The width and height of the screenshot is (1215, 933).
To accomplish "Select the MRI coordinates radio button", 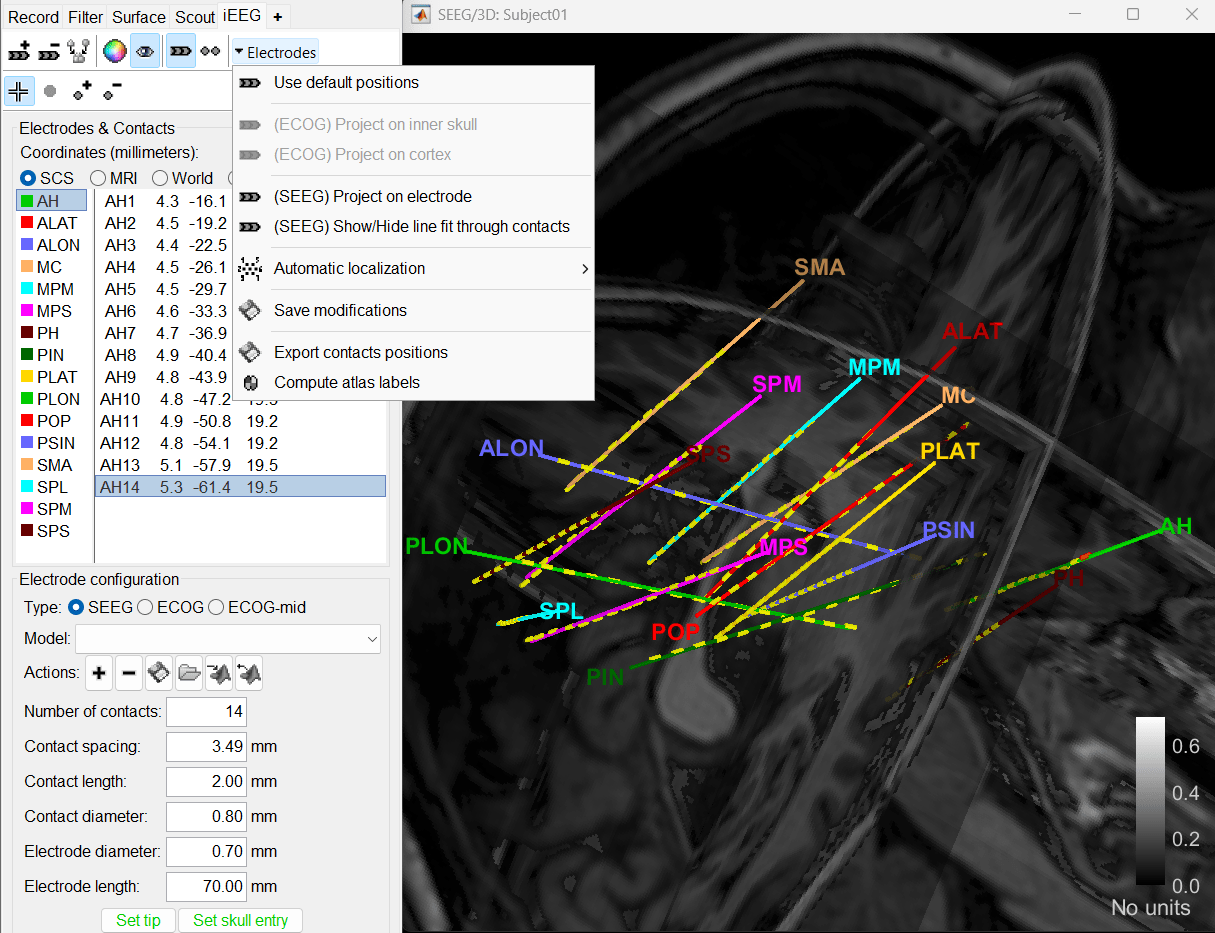I will [99, 178].
